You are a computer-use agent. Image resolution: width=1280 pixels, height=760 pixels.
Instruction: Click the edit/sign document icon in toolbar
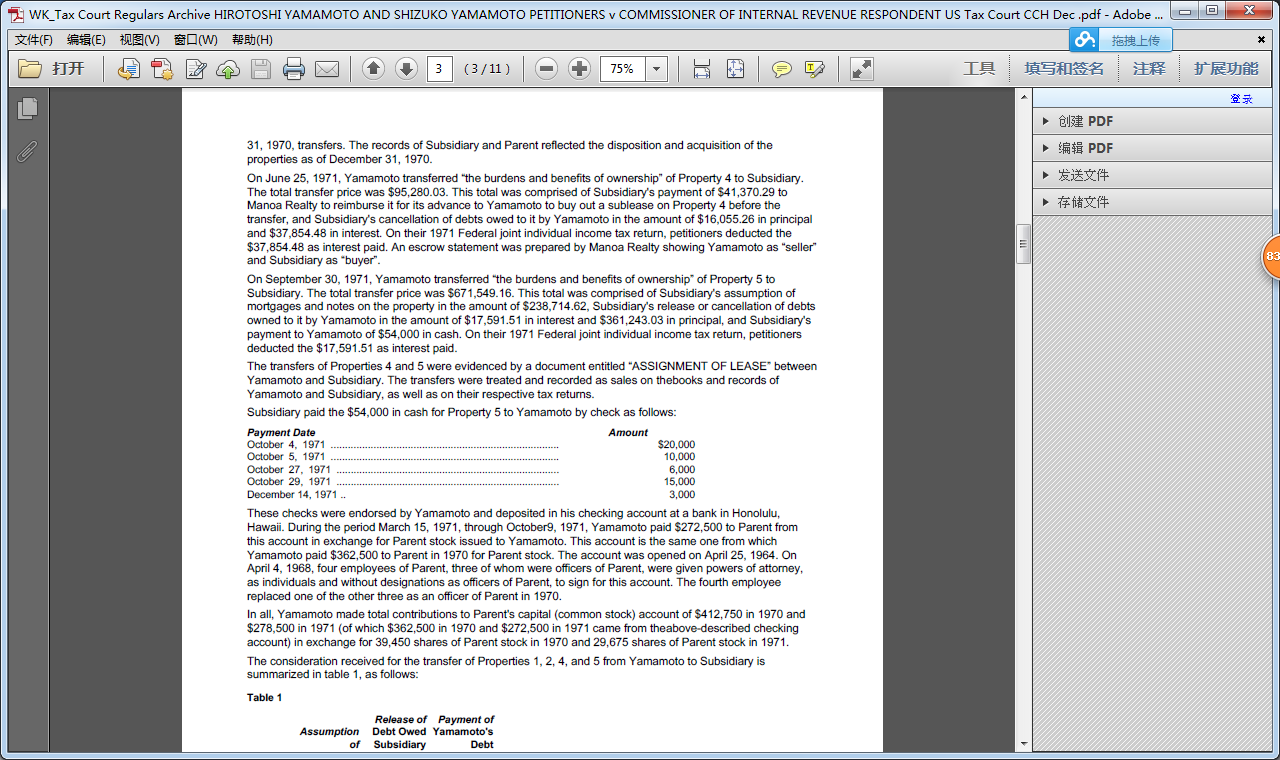click(196, 69)
